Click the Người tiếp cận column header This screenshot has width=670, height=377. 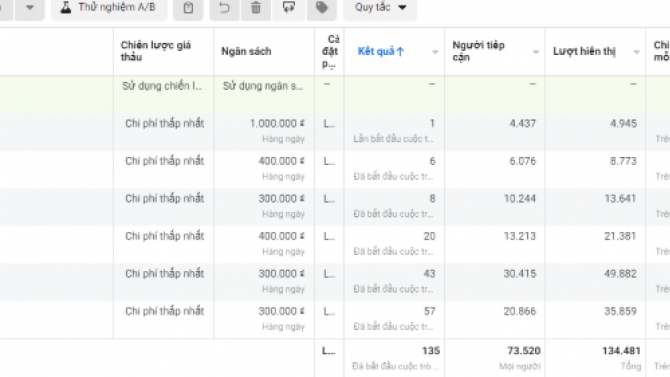pyautogui.click(x=479, y=51)
